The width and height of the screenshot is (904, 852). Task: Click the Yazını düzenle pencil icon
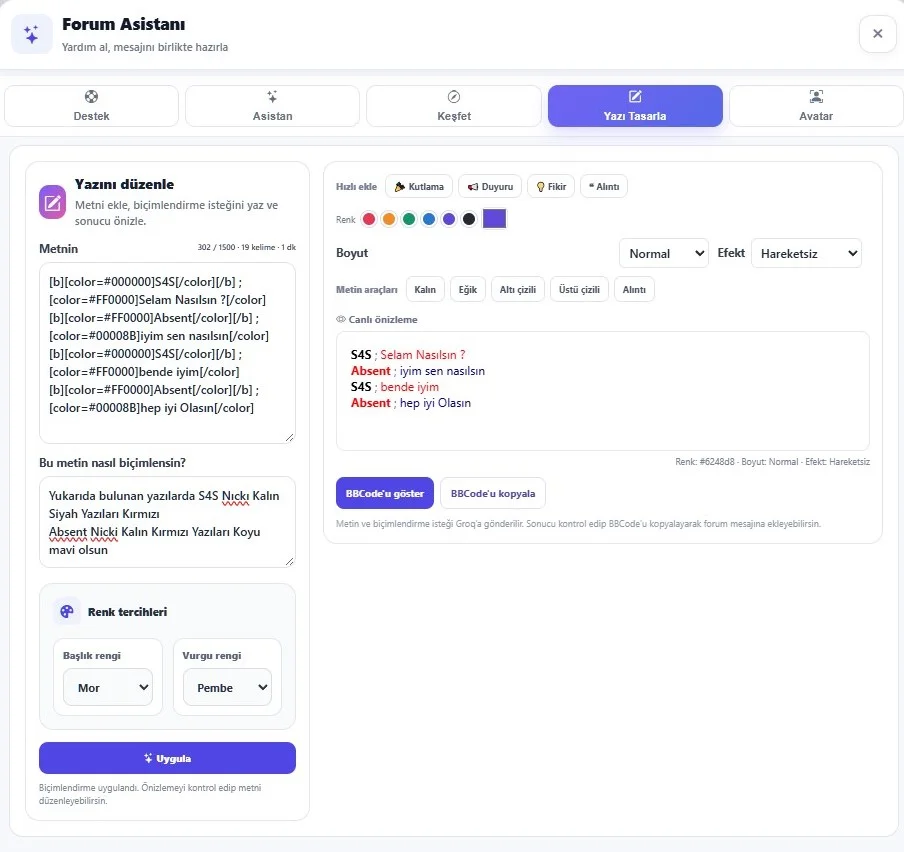click(x=52, y=202)
